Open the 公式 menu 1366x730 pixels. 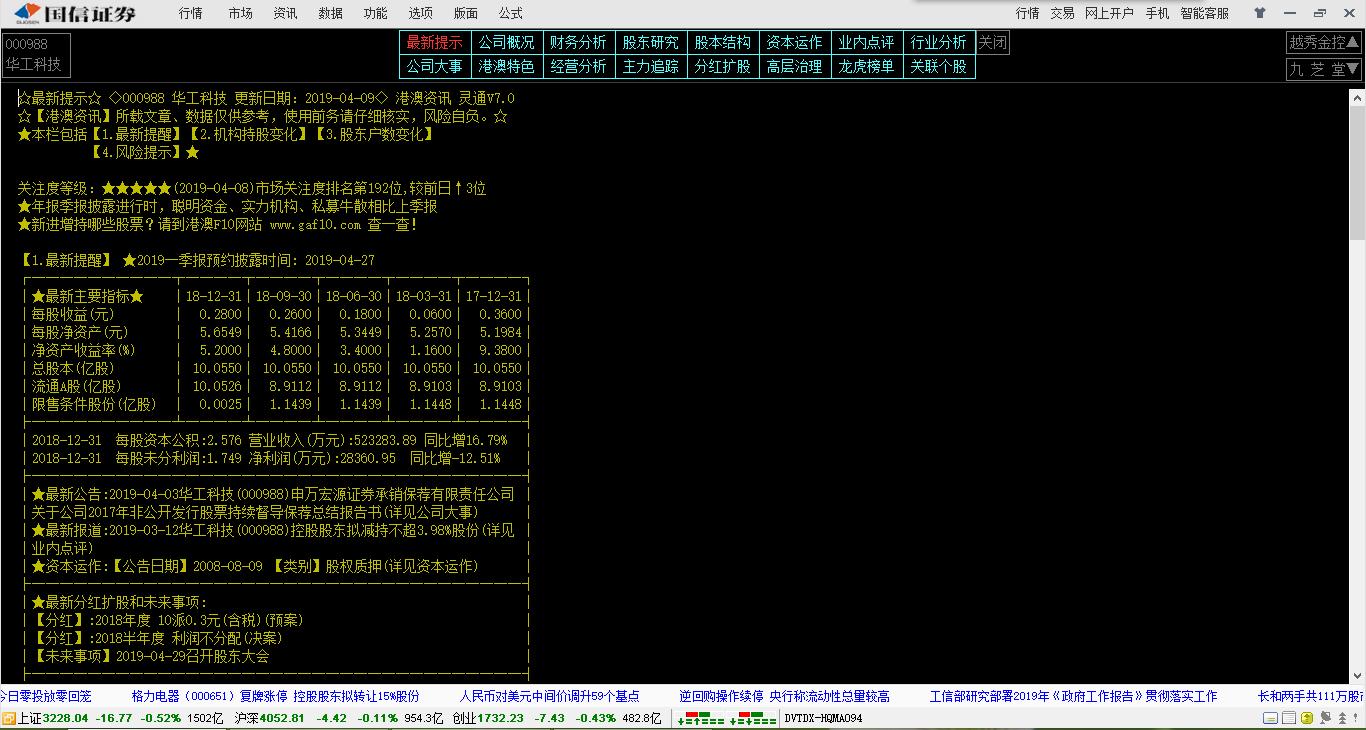pos(511,14)
